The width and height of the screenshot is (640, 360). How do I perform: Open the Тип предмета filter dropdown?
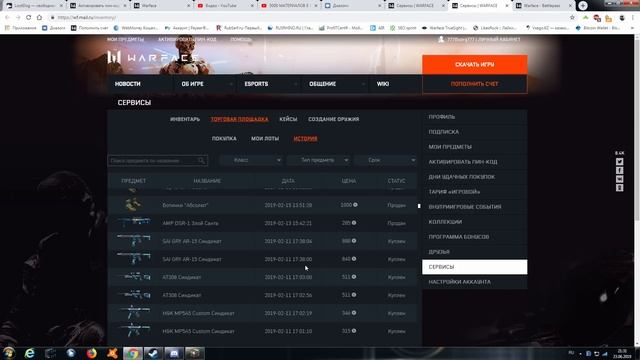(x=319, y=160)
